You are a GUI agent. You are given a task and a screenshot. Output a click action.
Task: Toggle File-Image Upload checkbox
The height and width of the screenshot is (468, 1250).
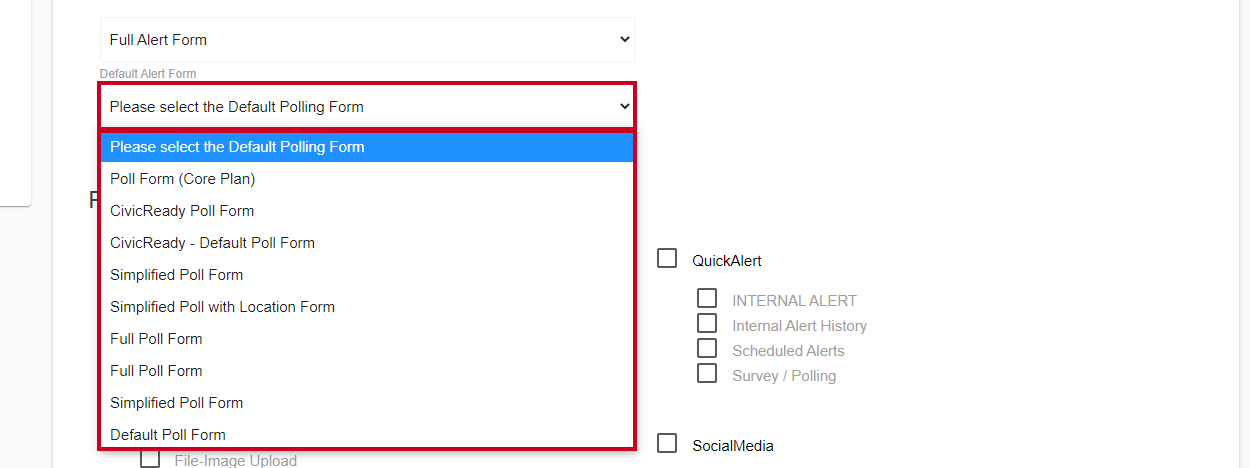[150, 459]
